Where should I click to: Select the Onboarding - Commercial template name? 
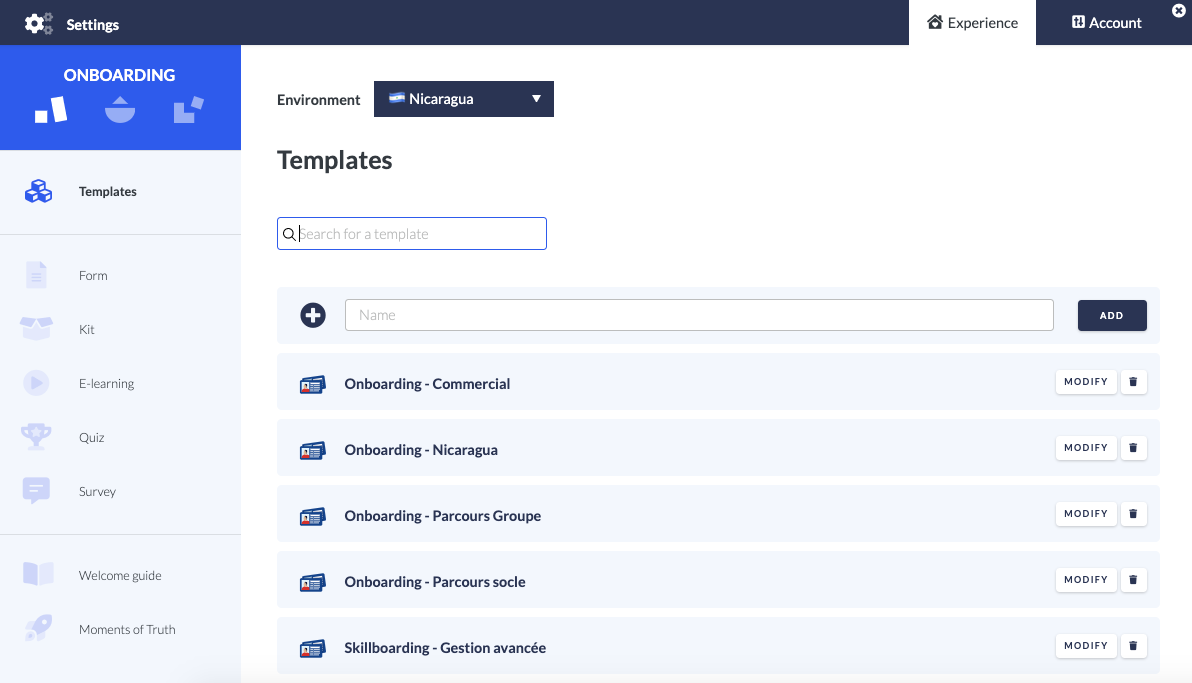pos(427,384)
